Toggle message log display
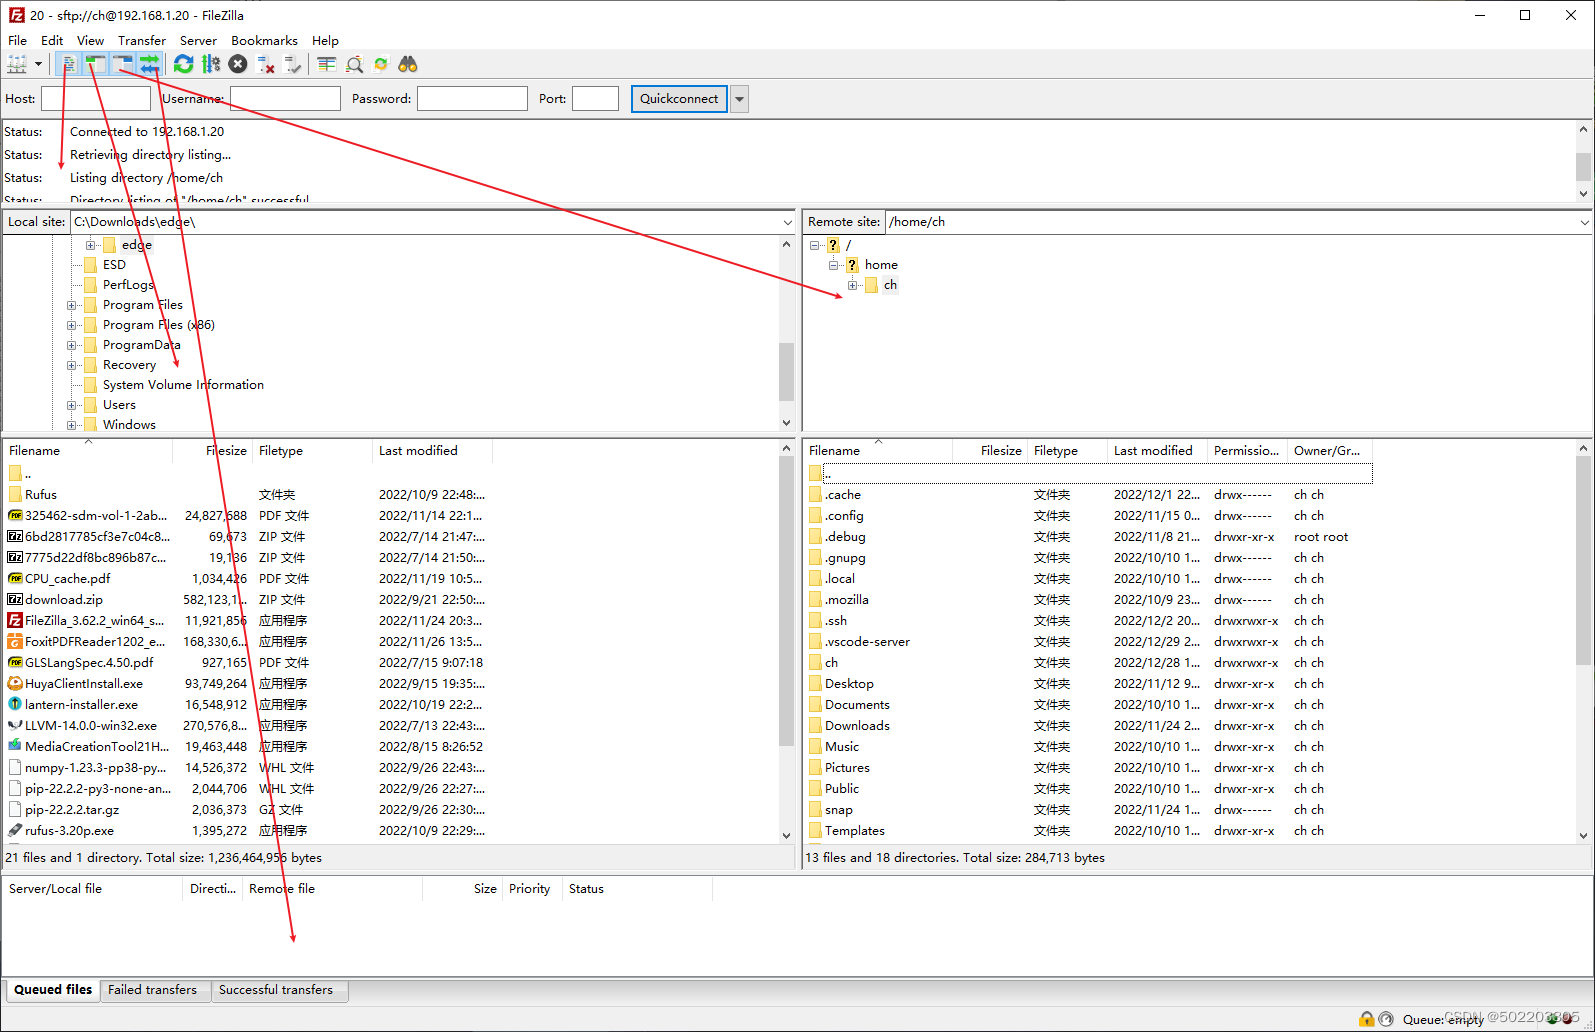 [x=68, y=64]
